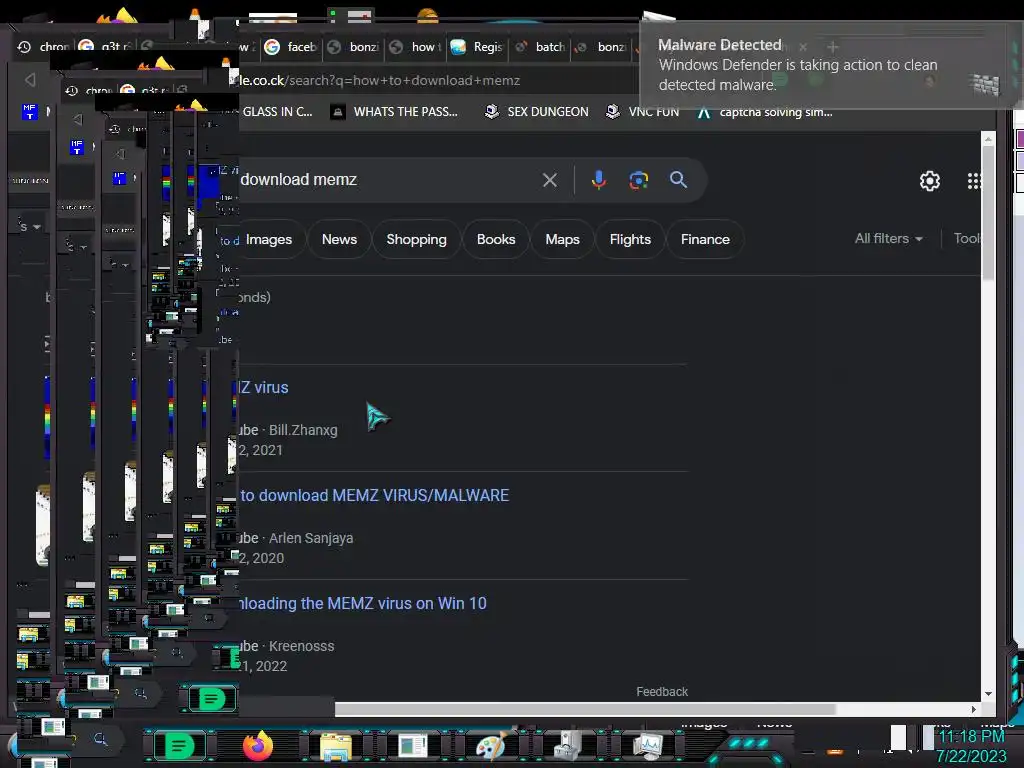This screenshot has width=1024, height=768.
Task: Click the vertical scrollbar down arrow
Action: (x=988, y=694)
